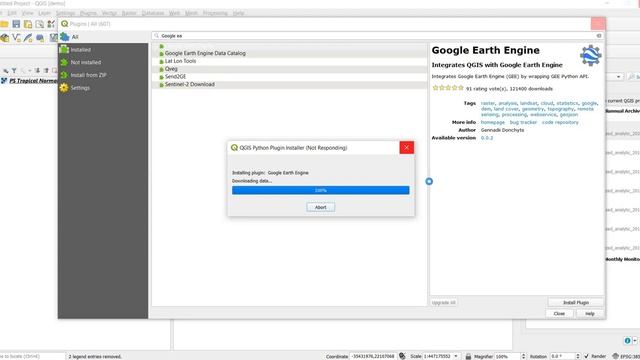Click the Magnifier spinbox arrows

pyautogui.click(x=523, y=356)
